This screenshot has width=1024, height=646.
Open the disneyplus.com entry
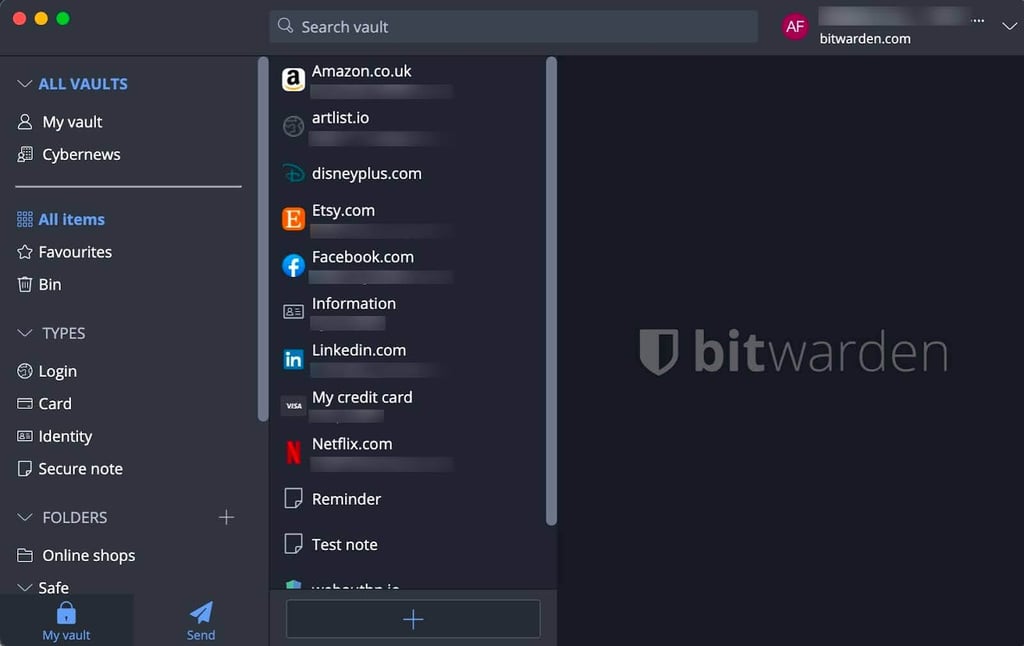(408, 173)
